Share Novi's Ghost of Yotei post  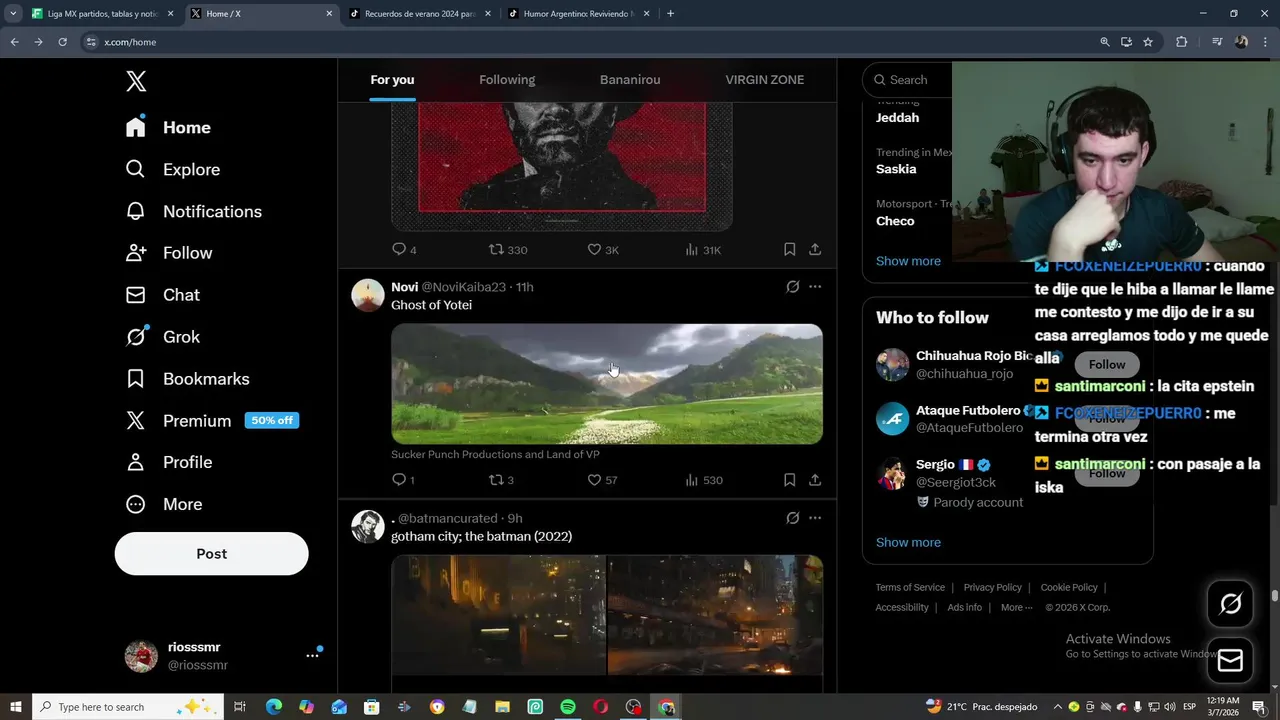click(x=815, y=480)
